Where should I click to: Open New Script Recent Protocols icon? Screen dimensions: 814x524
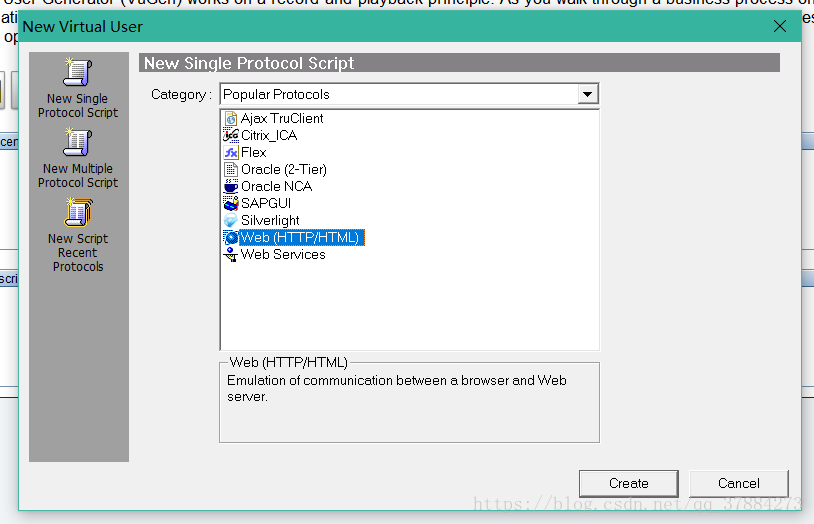click(78, 214)
